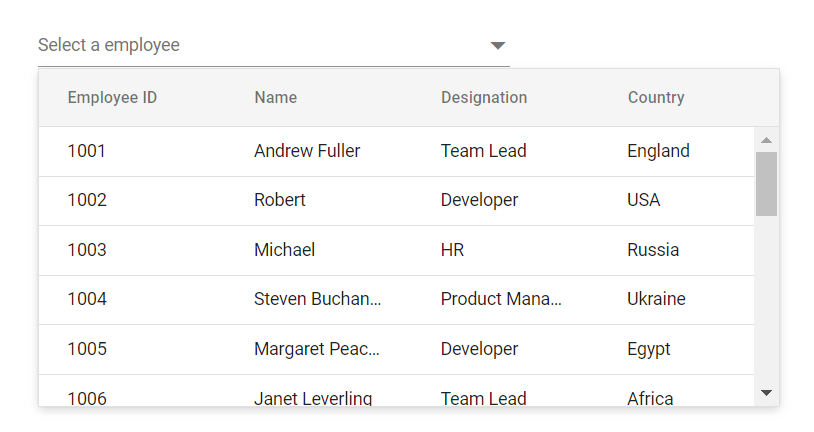The width and height of the screenshot is (814, 432).
Task: Click Developer in Robert's row
Action: tap(479, 200)
